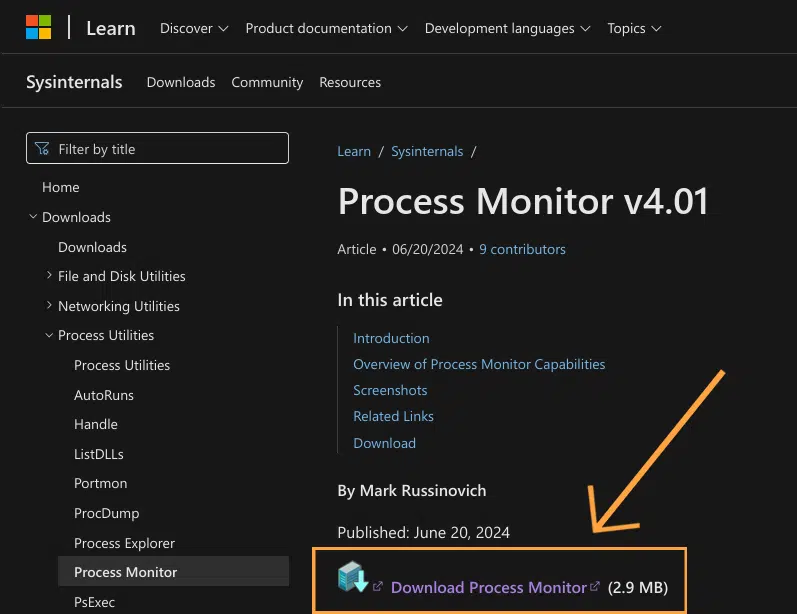Expand the Discover dropdown menu
This screenshot has width=797, height=614.
tap(194, 28)
